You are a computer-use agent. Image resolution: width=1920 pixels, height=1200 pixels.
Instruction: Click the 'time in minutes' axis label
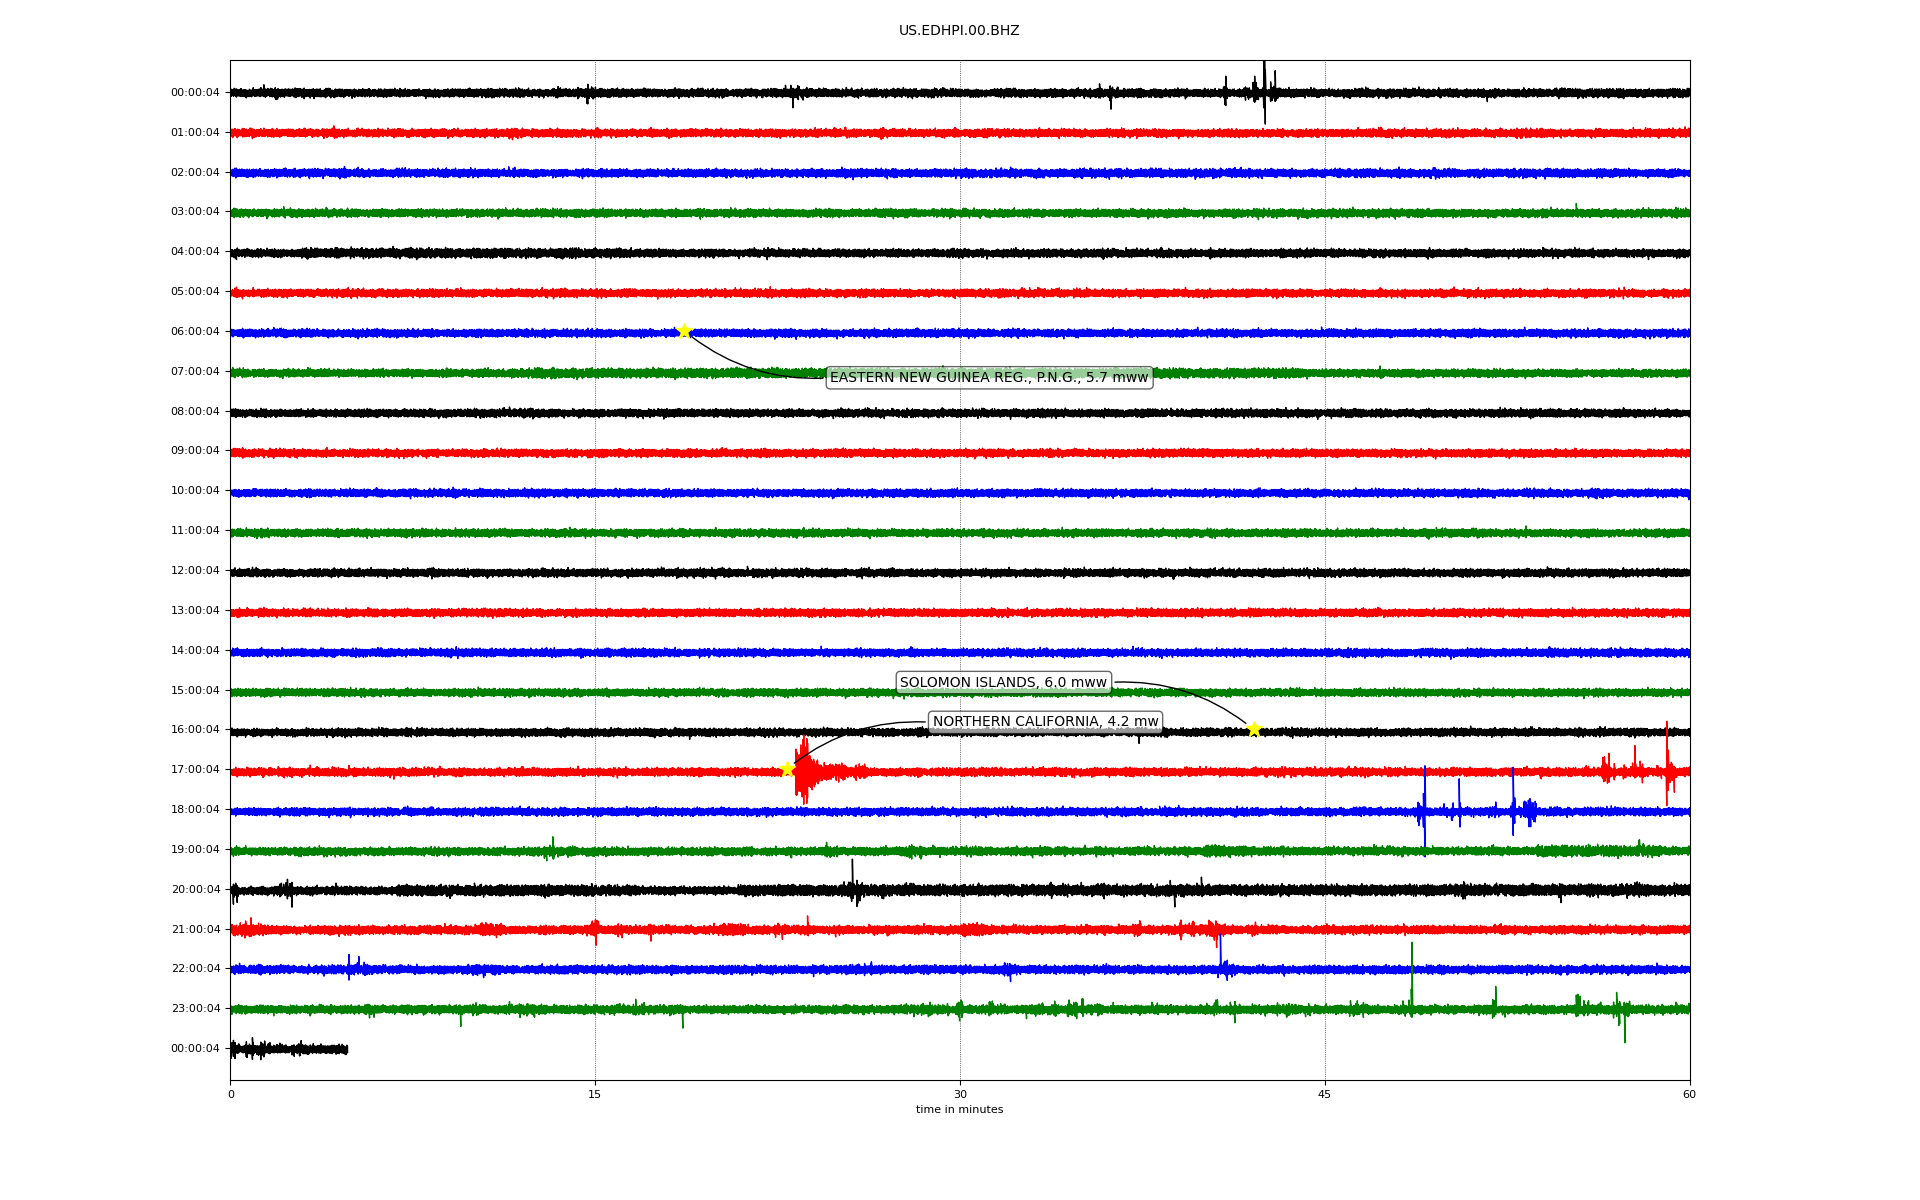click(959, 1109)
